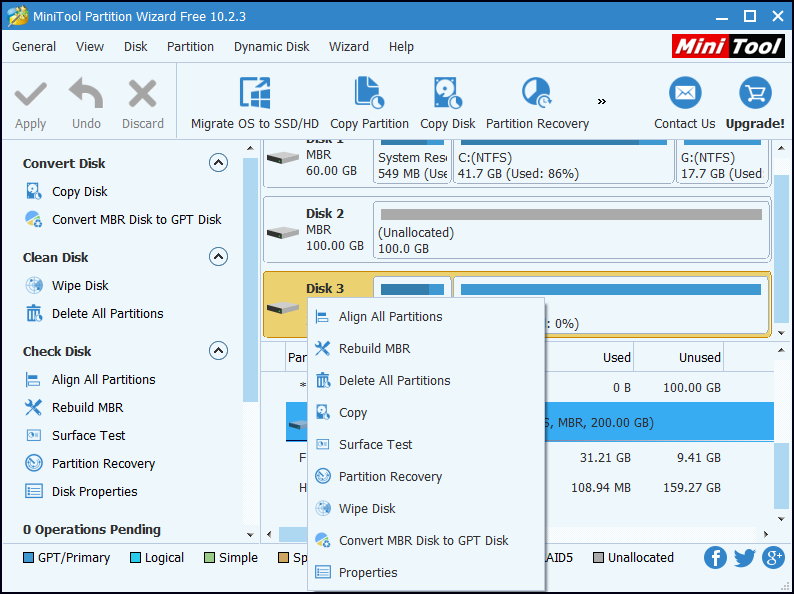Viewport: 794px width, 594px height.
Task: Click the 100.00 GB unused cell
Action: (x=692, y=388)
